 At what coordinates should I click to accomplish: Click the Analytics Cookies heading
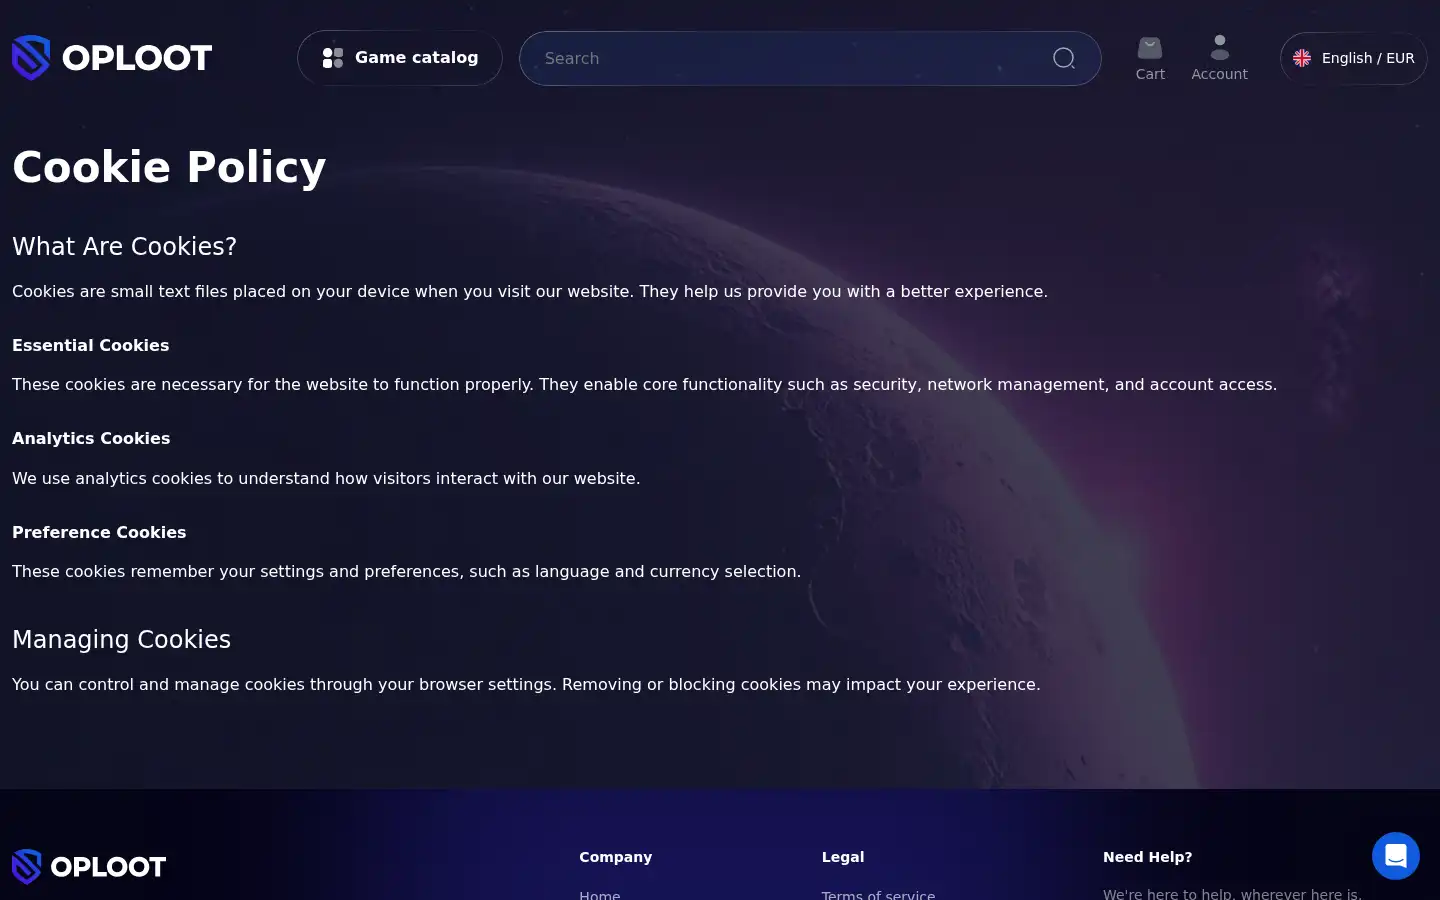pos(91,438)
